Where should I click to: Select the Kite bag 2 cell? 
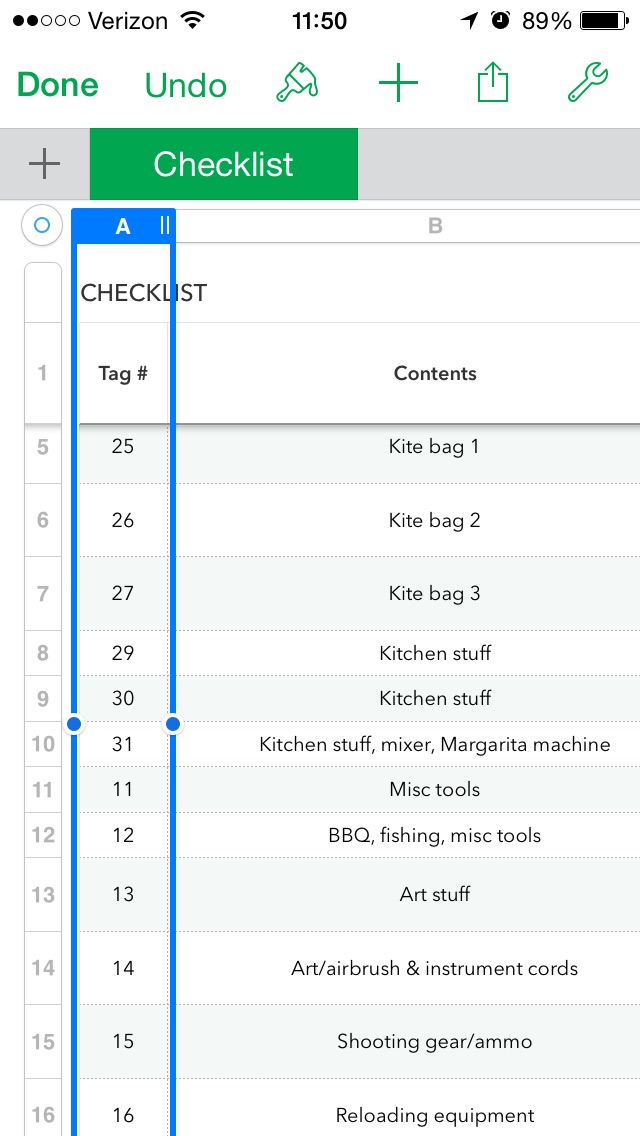[435, 520]
